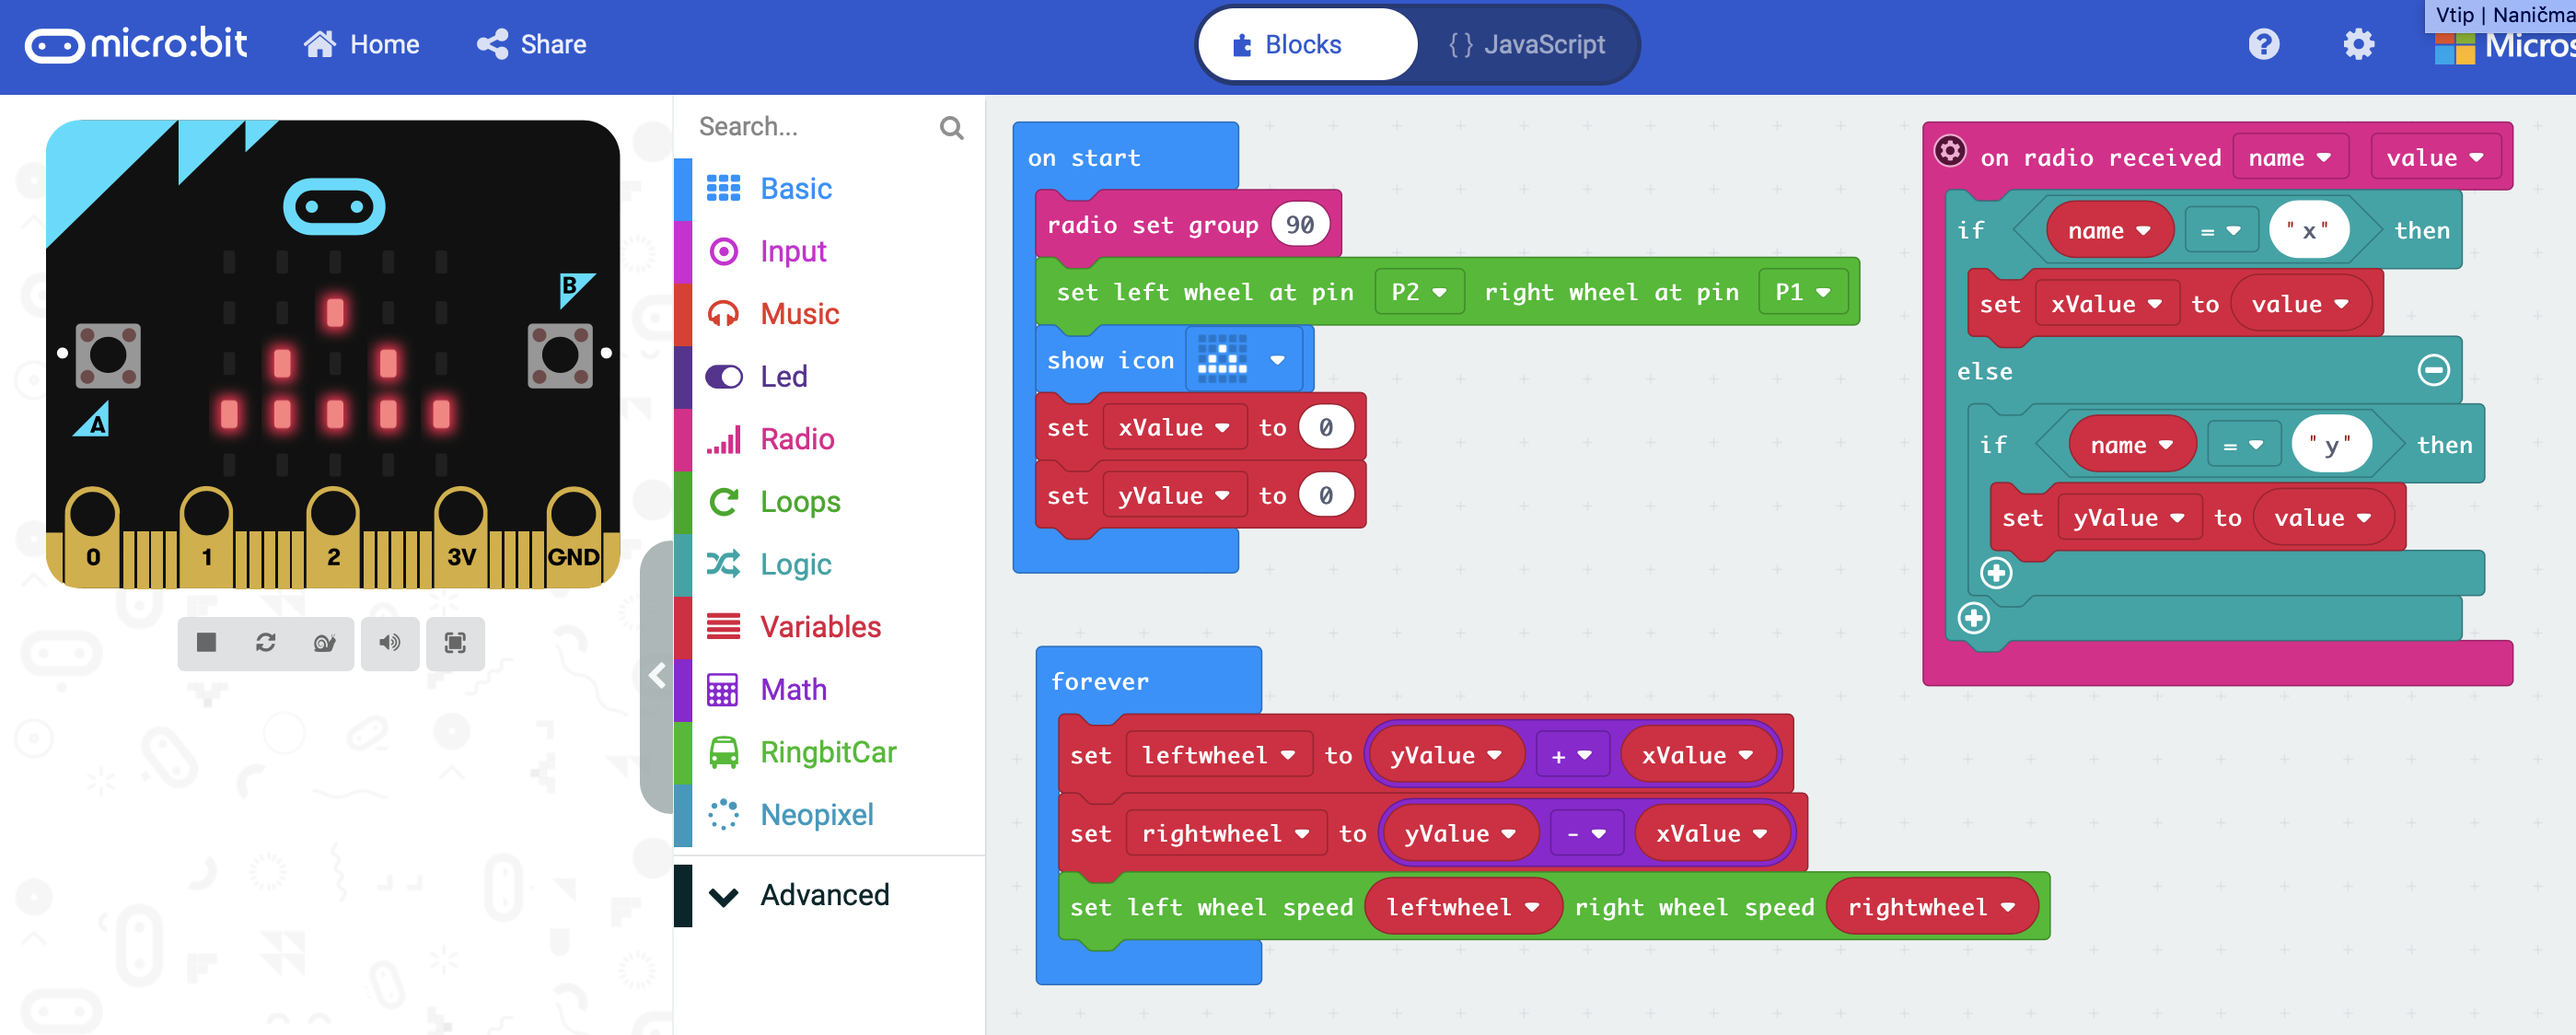2576x1035 pixels.
Task: Open gear icon on radio received block
Action: pyautogui.click(x=1949, y=151)
